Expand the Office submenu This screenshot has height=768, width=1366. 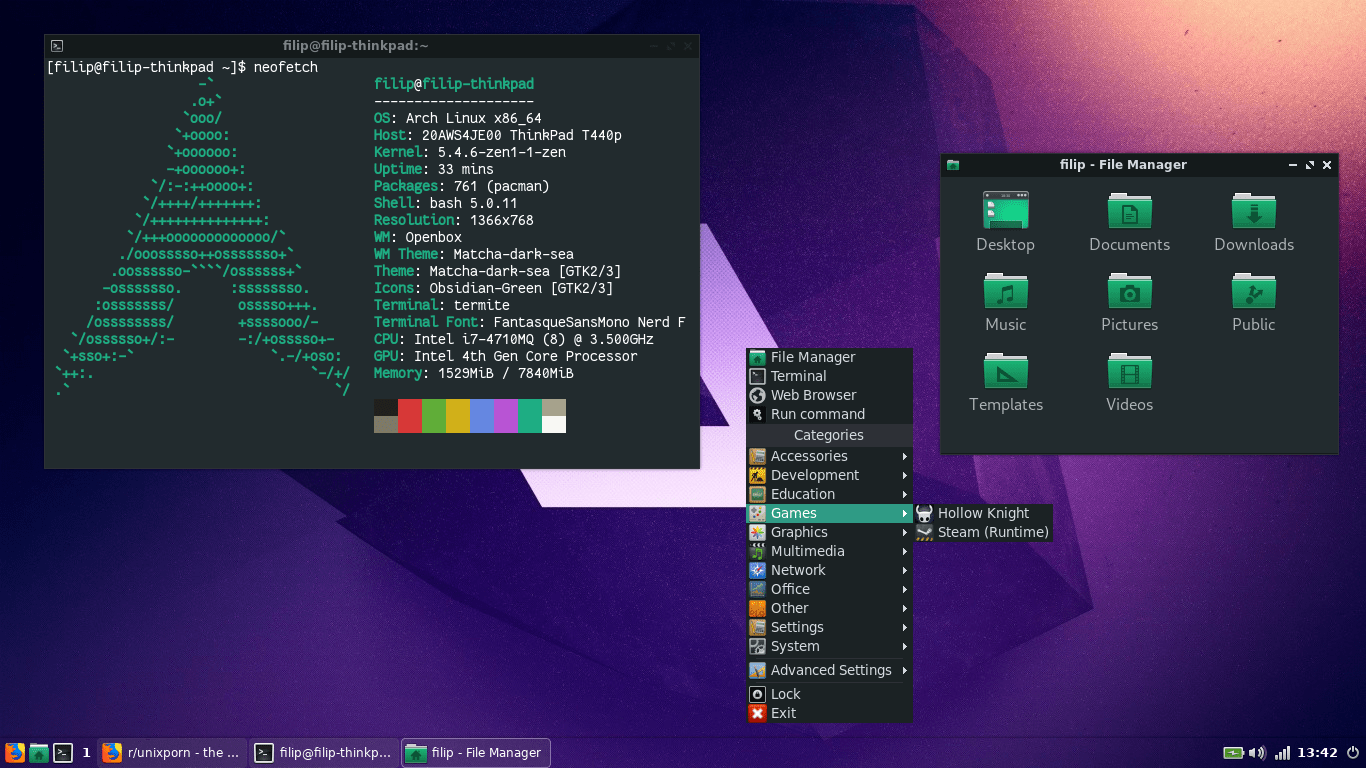pos(829,589)
